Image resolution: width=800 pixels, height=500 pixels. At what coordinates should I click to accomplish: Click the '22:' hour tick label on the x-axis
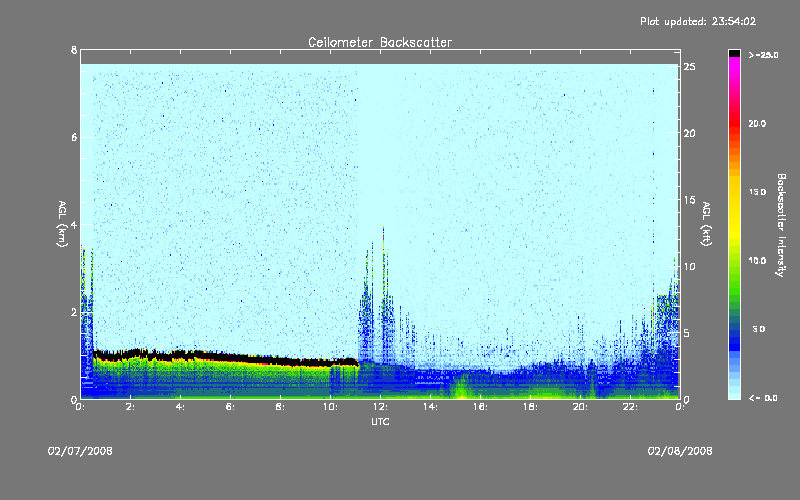click(x=630, y=407)
